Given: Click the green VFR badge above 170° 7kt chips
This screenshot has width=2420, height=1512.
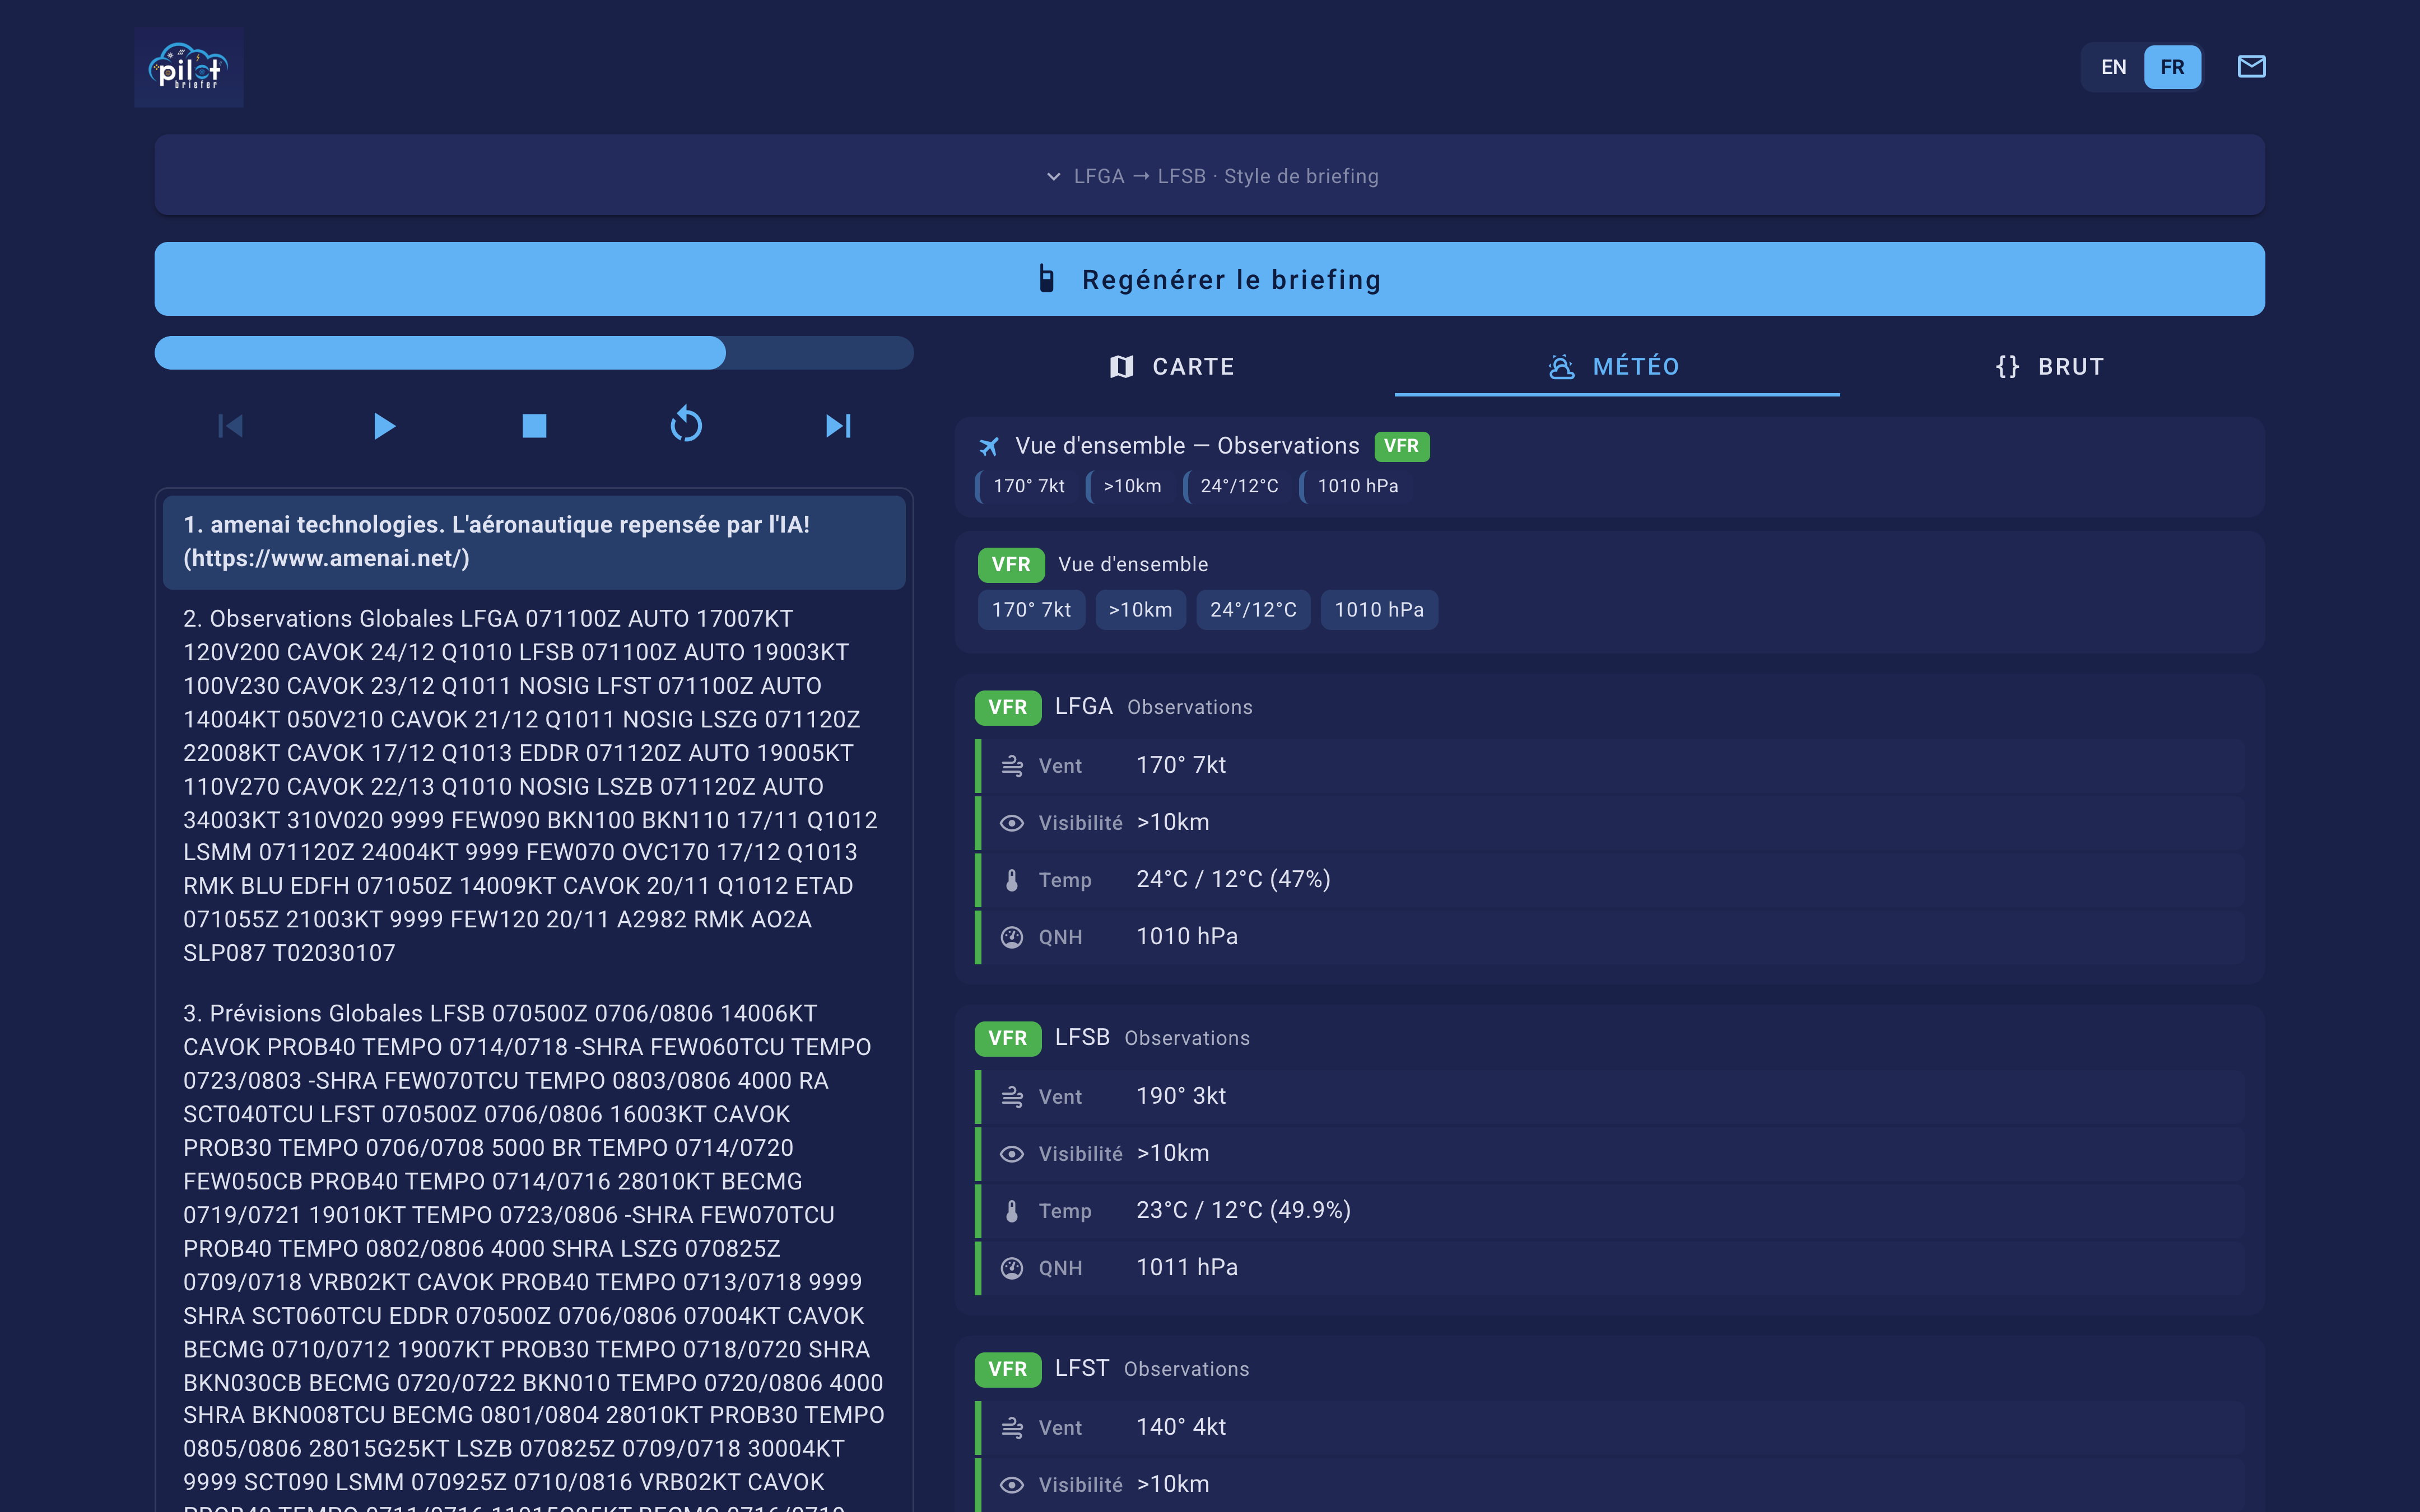Looking at the screenshot, I should click(1010, 565).
